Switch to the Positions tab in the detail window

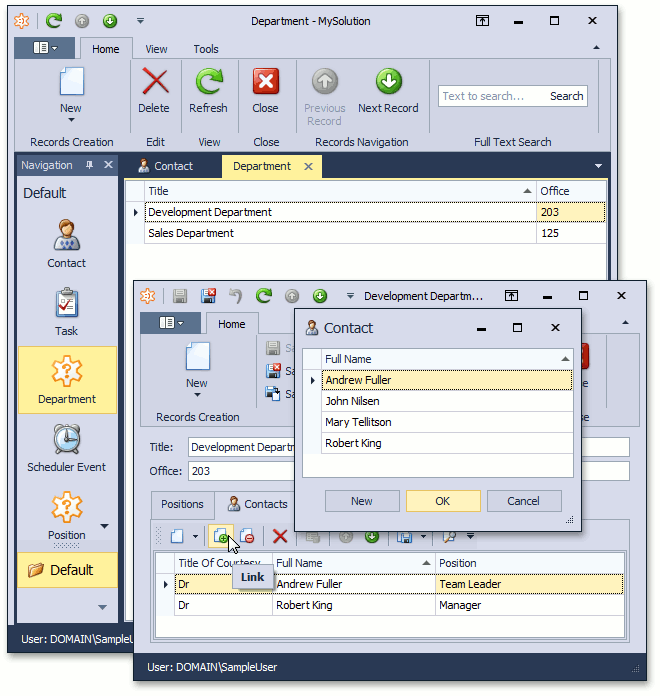[182, 504]
